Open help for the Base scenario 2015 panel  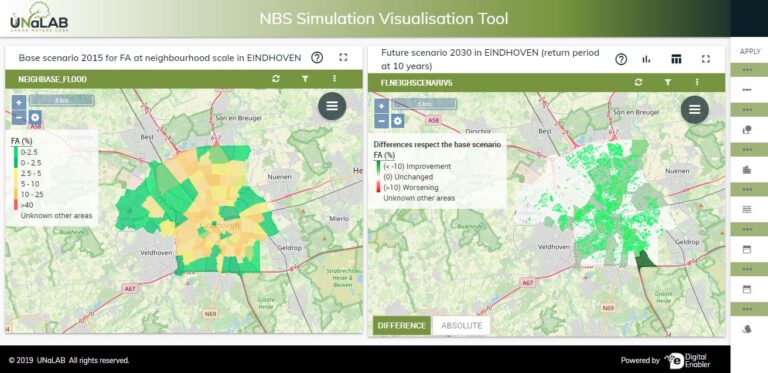click(x=317, y=58)
